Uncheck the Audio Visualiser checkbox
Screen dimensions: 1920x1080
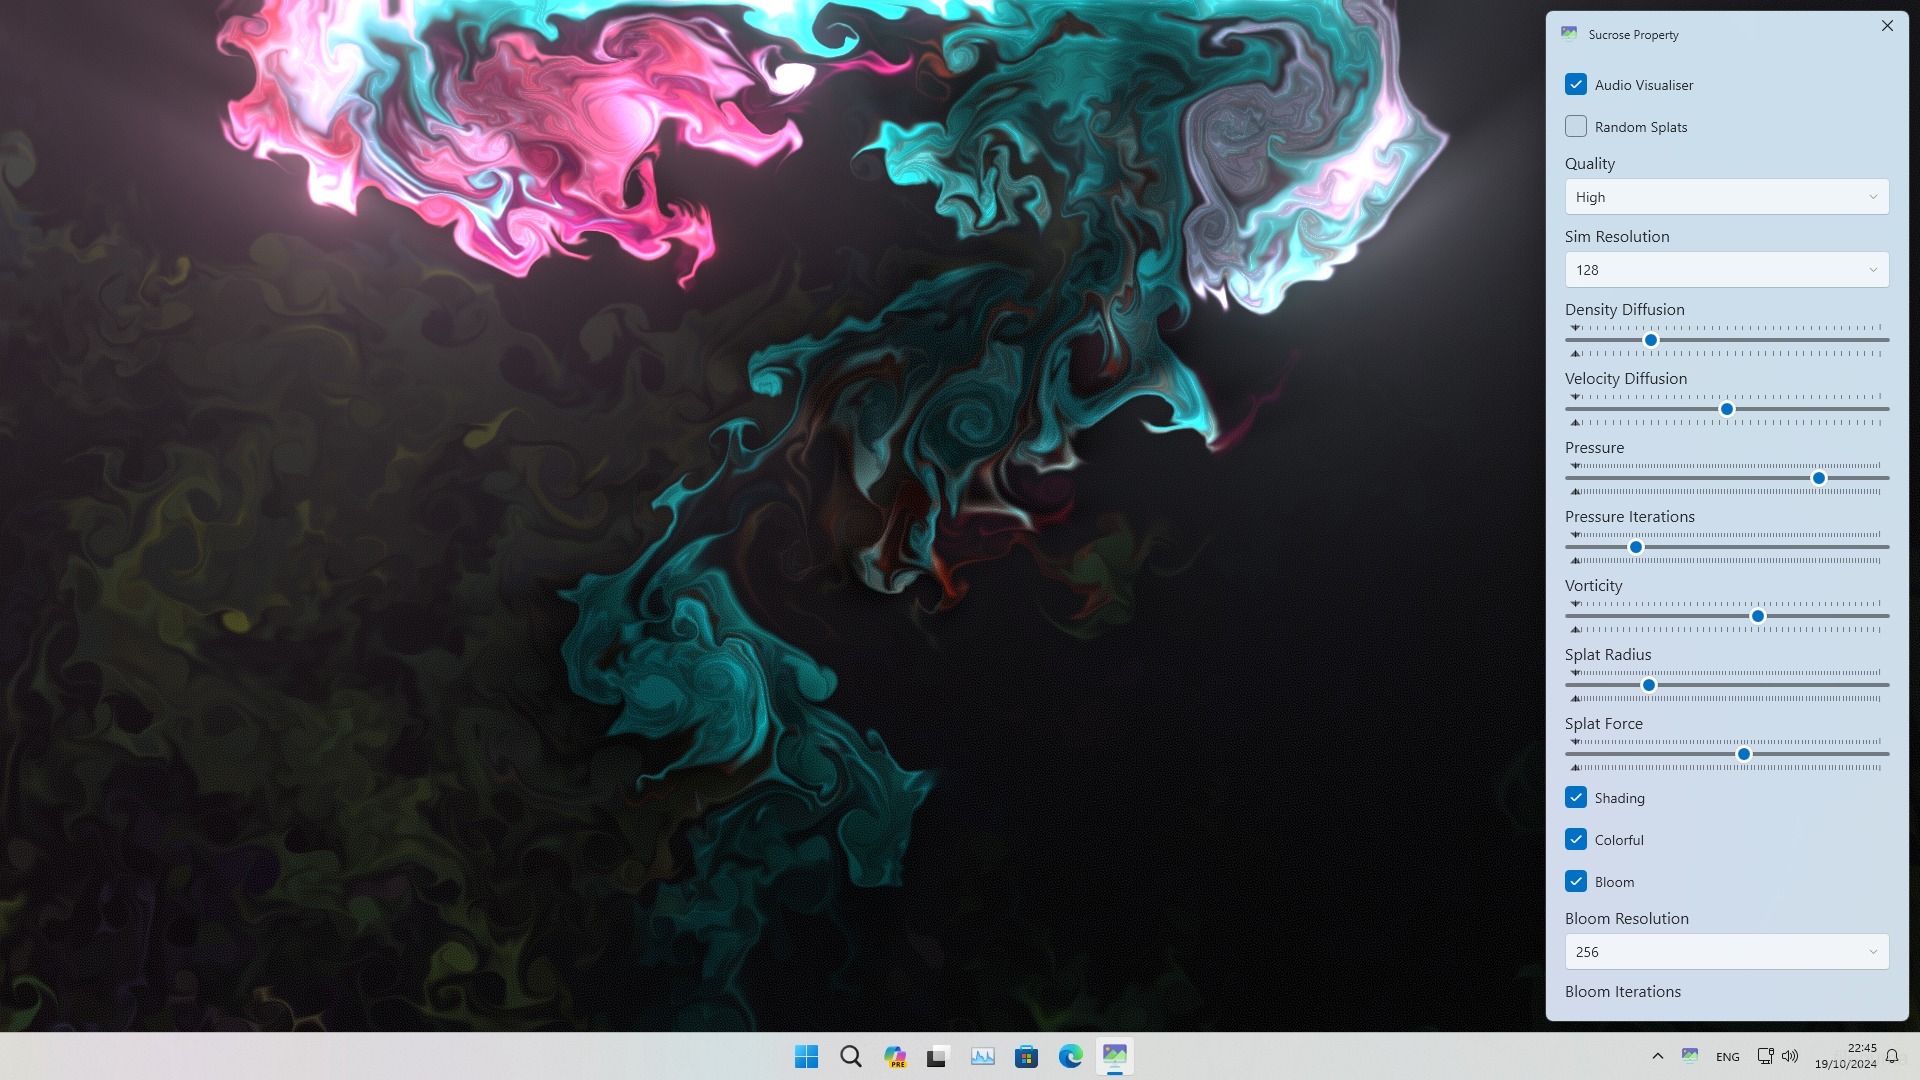click(1576, 85)
